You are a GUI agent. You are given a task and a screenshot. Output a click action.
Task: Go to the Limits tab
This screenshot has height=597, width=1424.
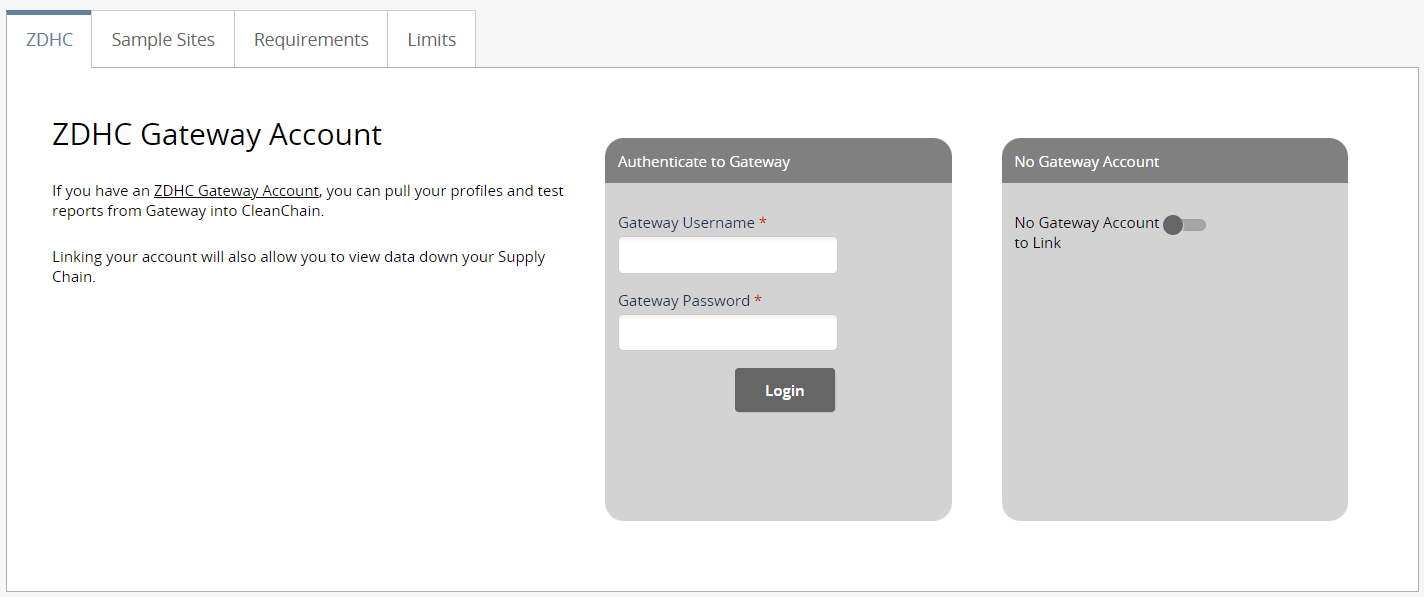tap(432, 40)
